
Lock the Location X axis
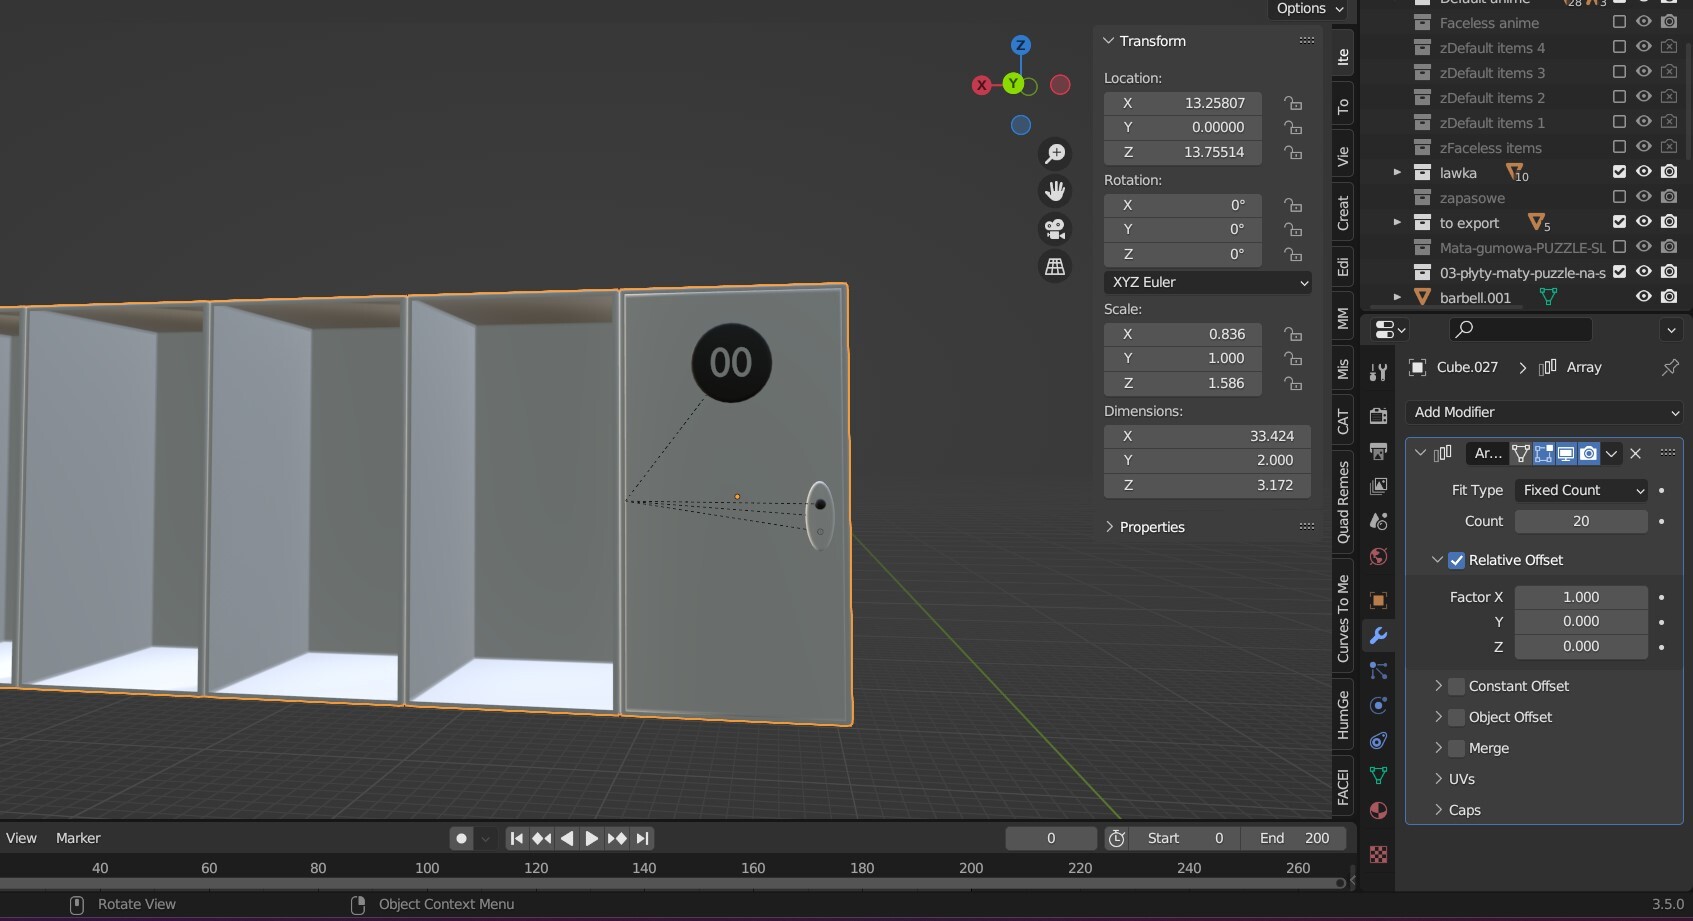[1293, 103]
